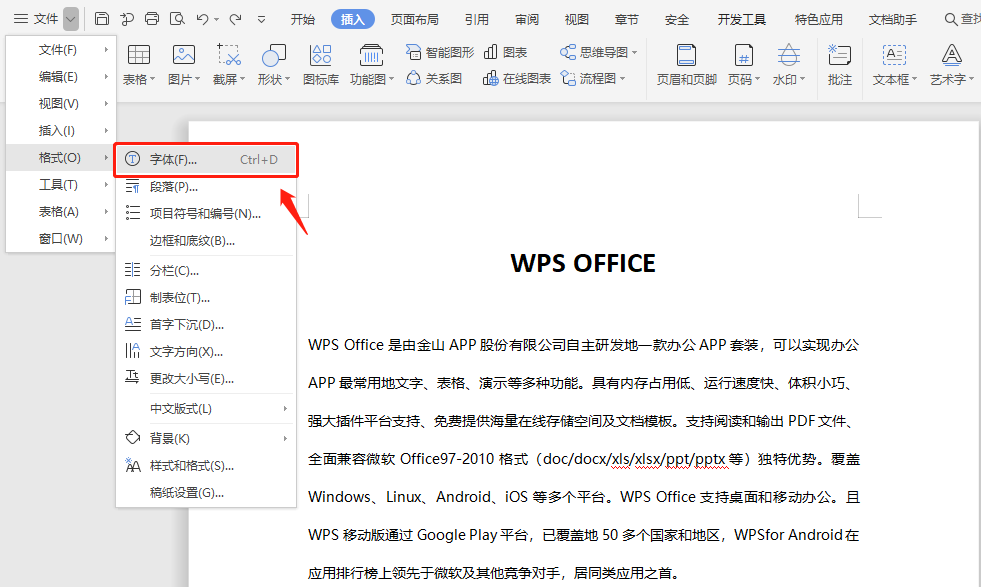
Task: Open the 图标库 icon library
Action: pos(321,64)
